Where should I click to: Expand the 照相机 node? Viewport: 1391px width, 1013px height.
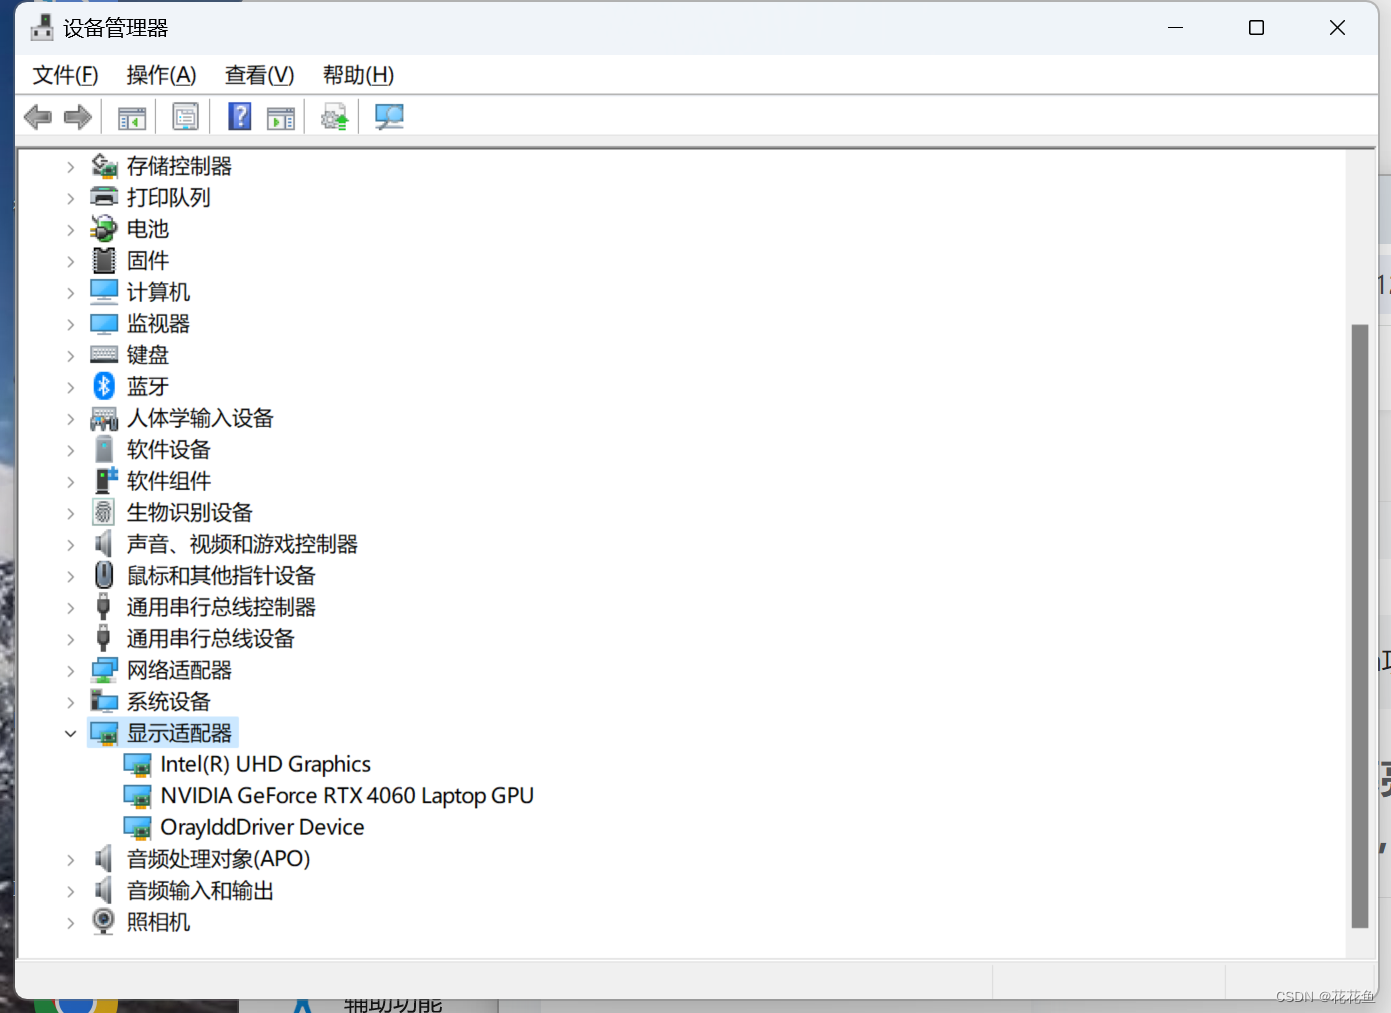[70, 922]
